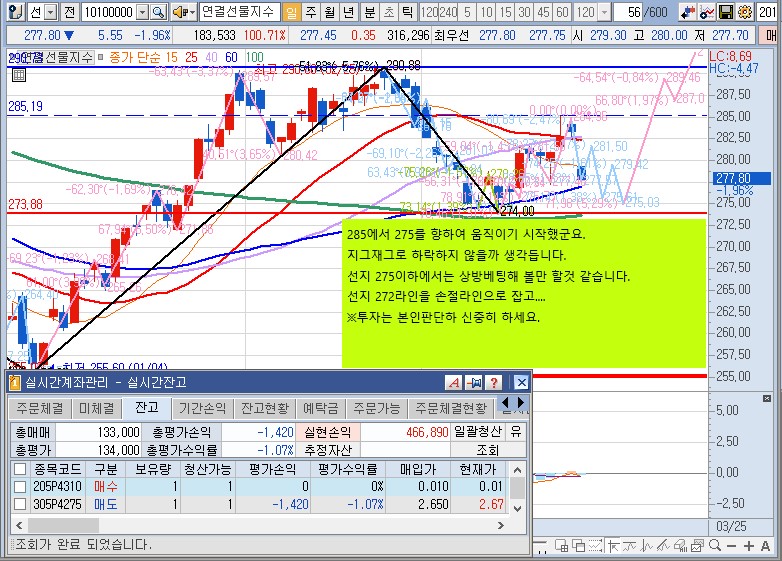Select the 잔고 tab
Viewport: 782px width, 561px height.
[147, 407]
